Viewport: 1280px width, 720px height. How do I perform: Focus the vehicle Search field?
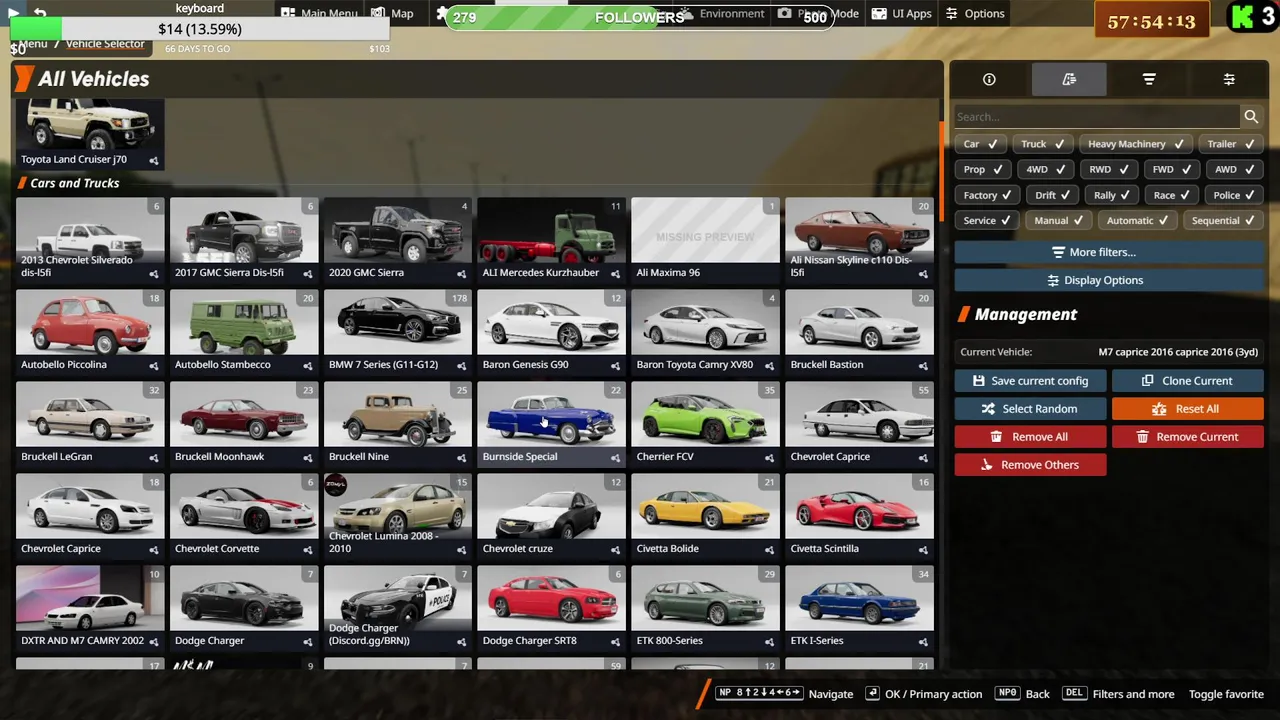[x=1097, y=117]
